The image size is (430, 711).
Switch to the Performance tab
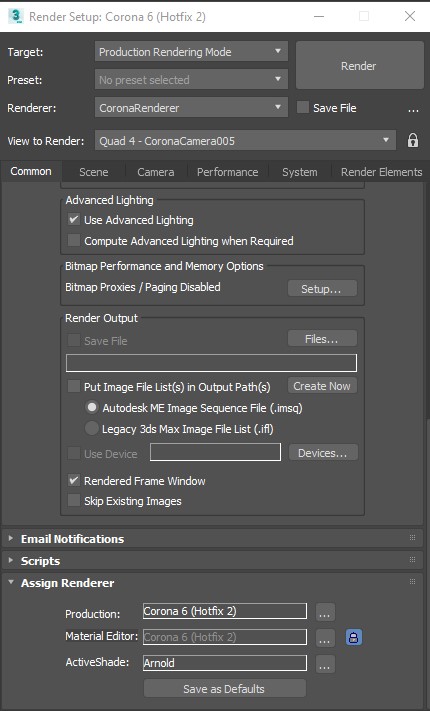(x=227, y=172)
